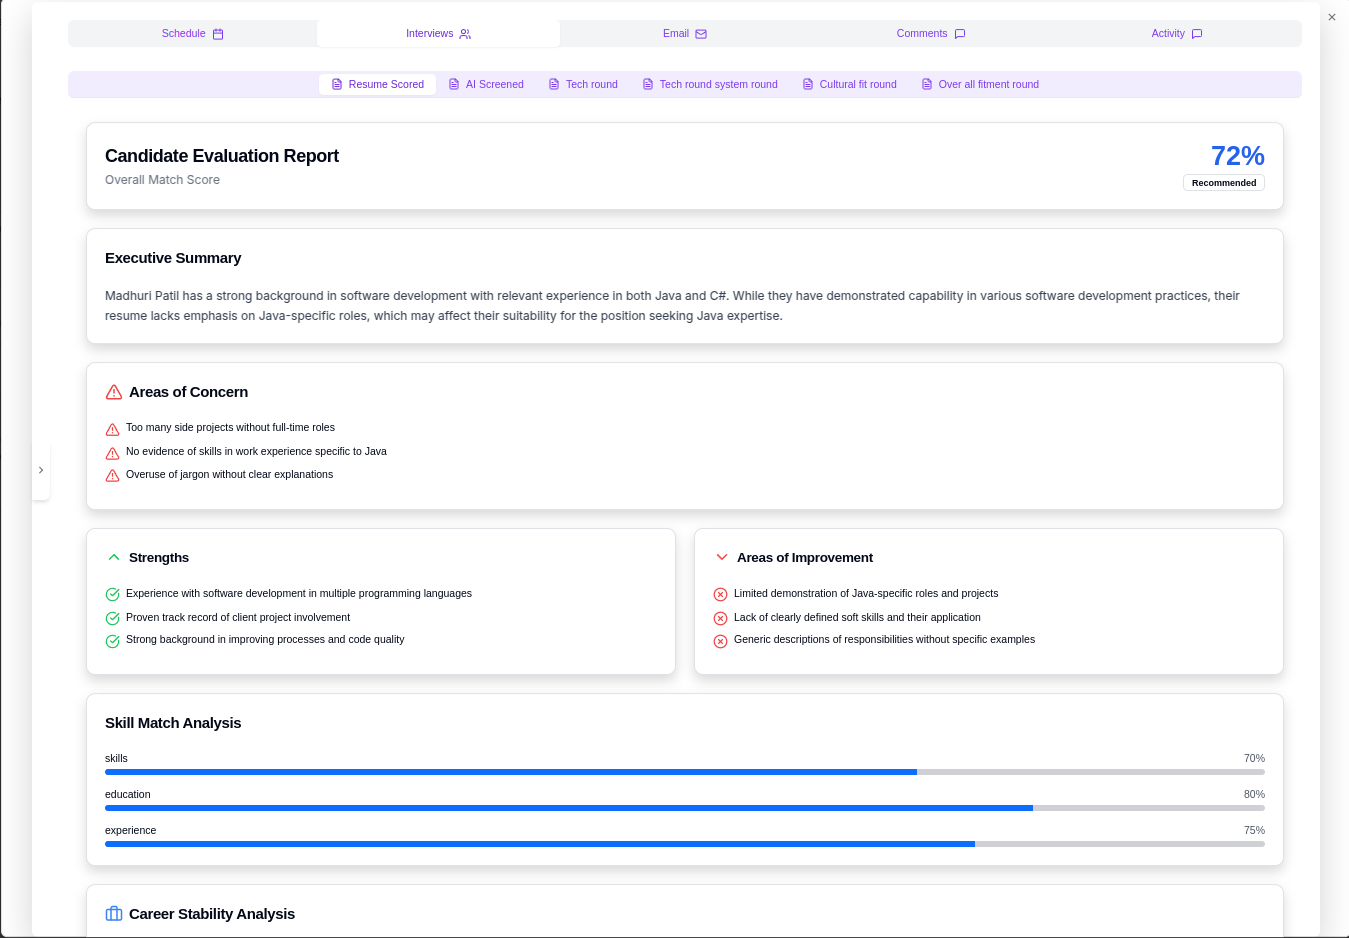Click the chat icon next to Activity

(x=1197, y=34)
